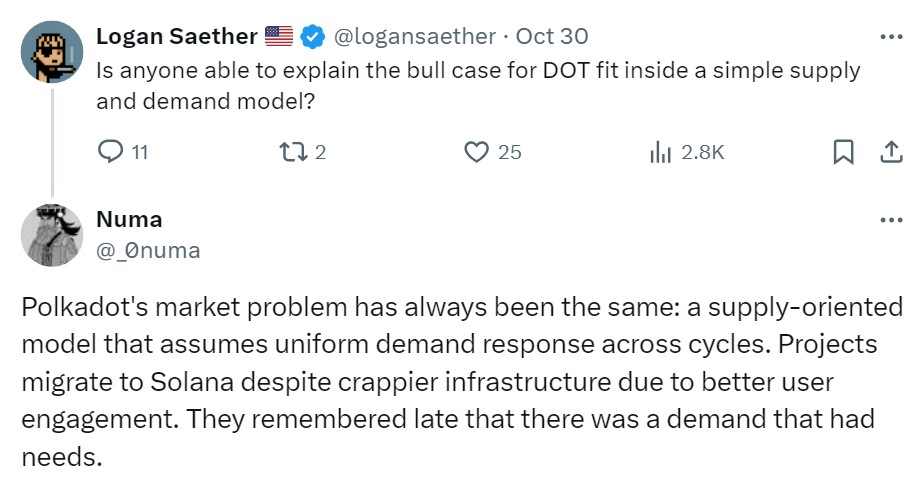917x485 pixels.
Task: Click the blue verified checkmark badge
Action: 312,37
